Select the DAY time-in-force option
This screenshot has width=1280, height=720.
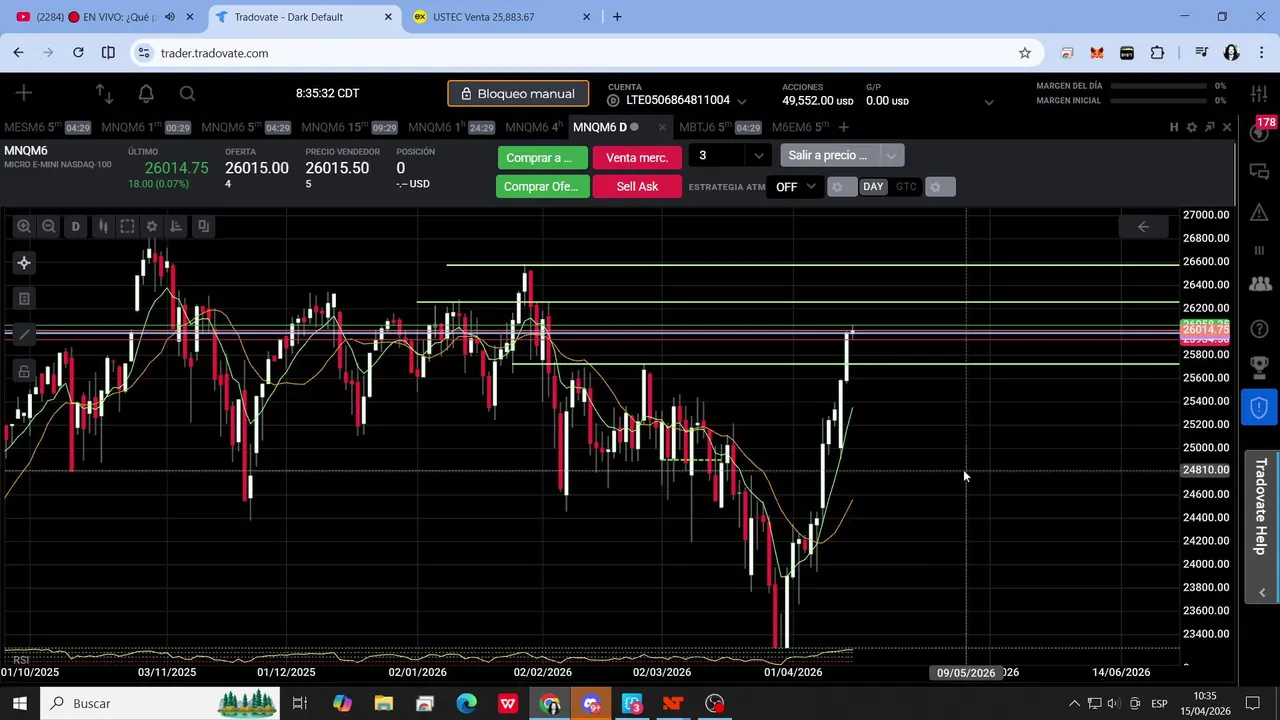click(x=873, y=187)
